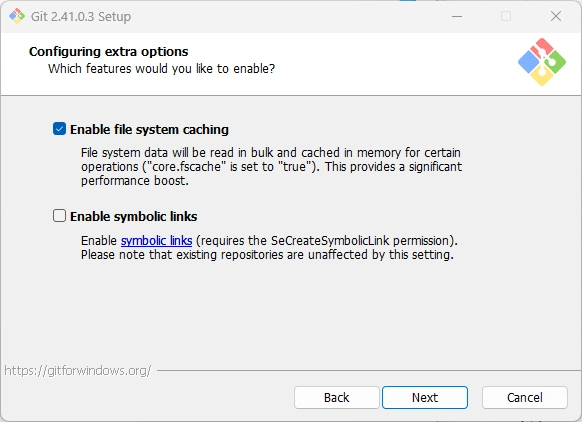
Task: Go to the previous page with Back
Action: click(337, 398)
